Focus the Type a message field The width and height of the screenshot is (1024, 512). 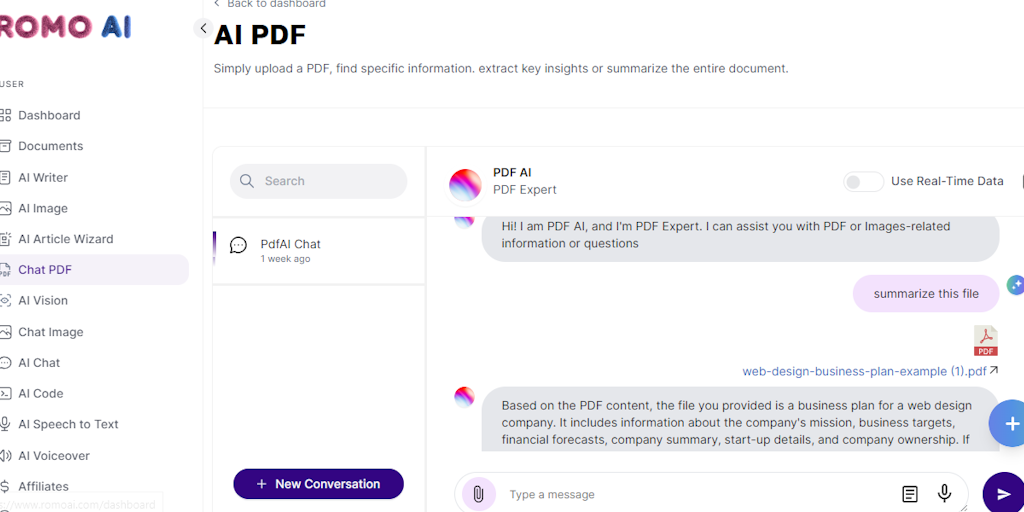(690, 494)
